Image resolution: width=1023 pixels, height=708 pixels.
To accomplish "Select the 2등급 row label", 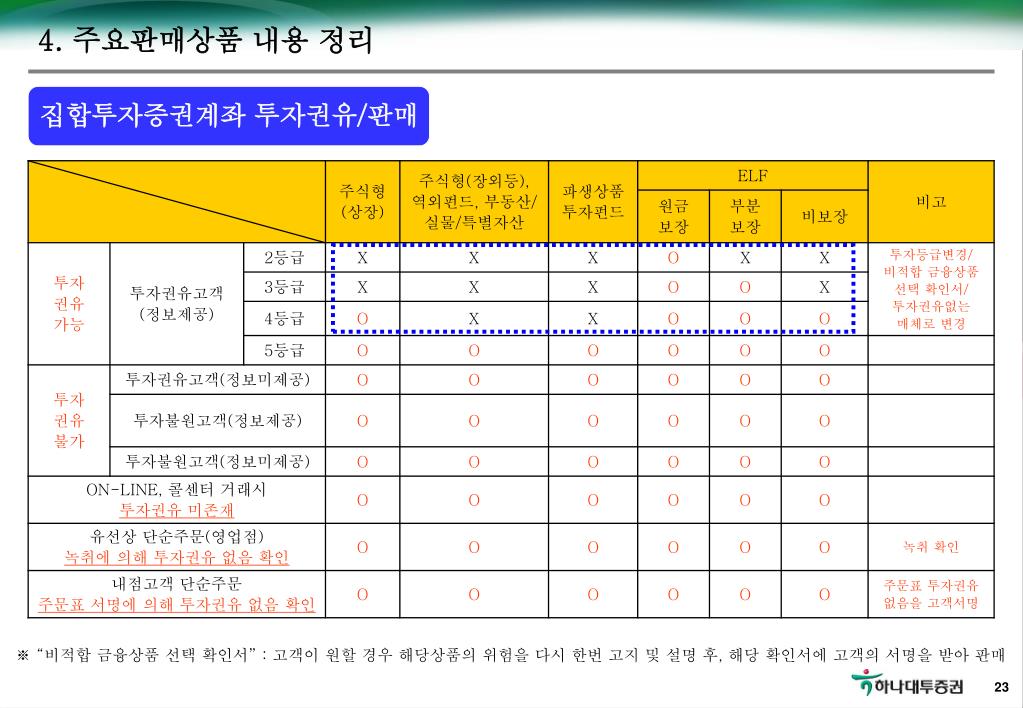I will tap(284, 258).
